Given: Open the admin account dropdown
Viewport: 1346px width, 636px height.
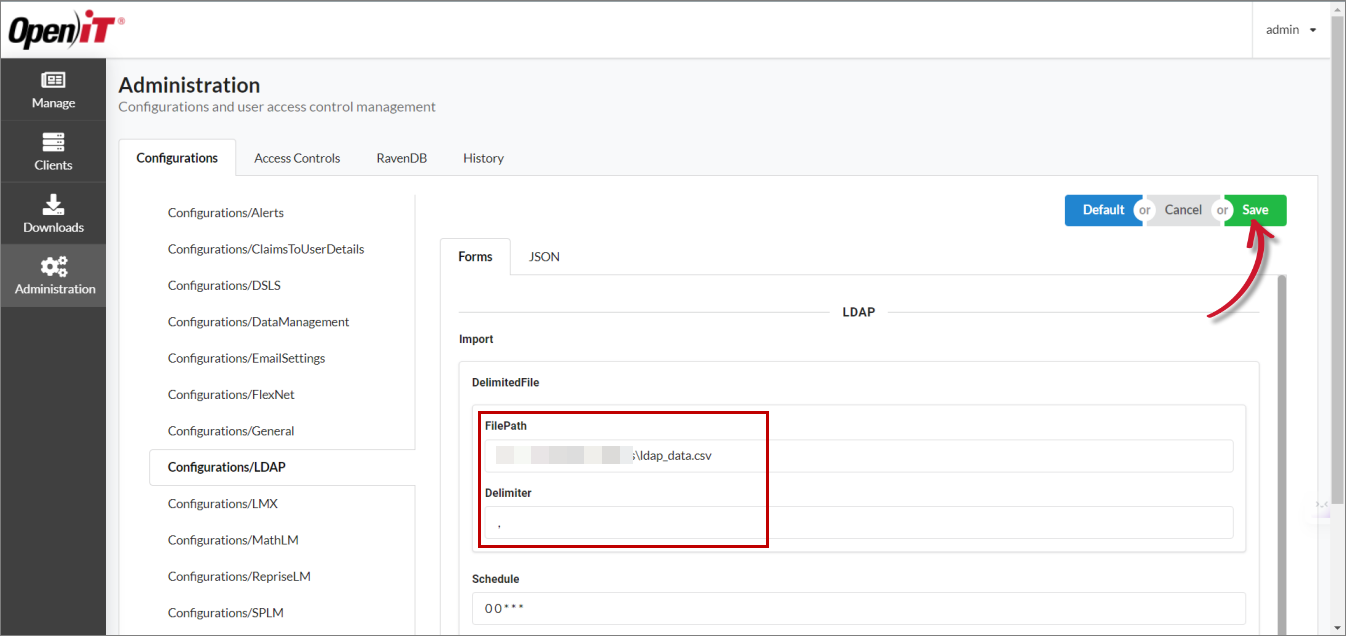Looking at the screenshot, I should click(x=1290, y=29).
